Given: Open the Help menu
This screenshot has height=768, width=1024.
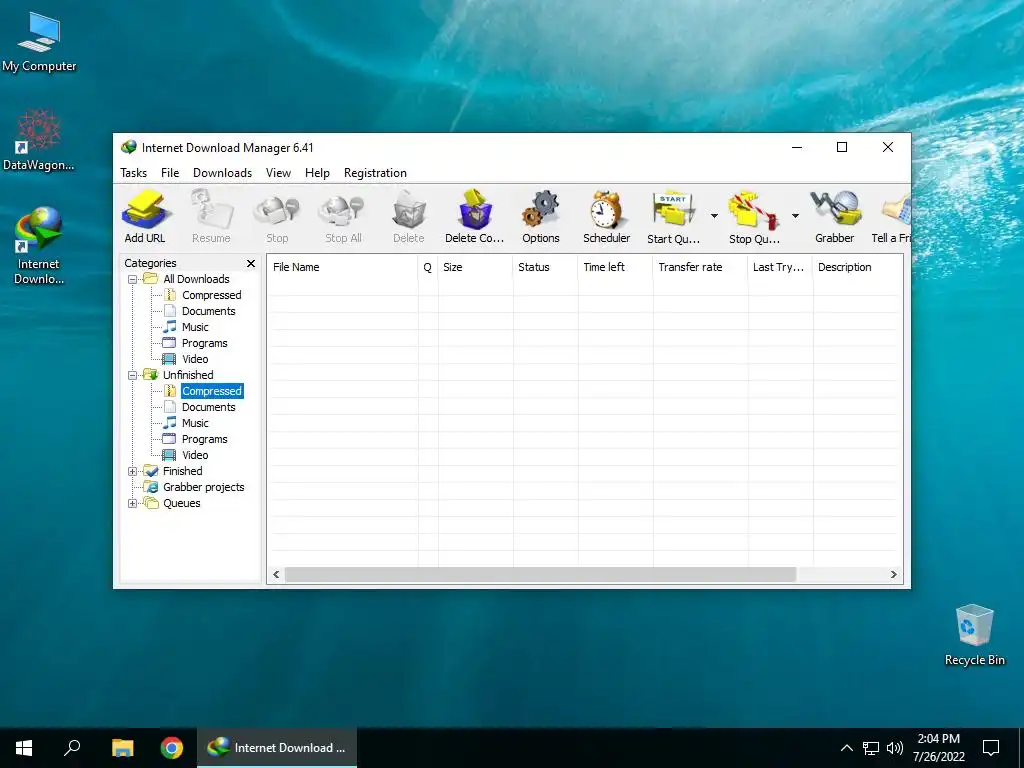Looking at the screenshot, I should [317, 173].
